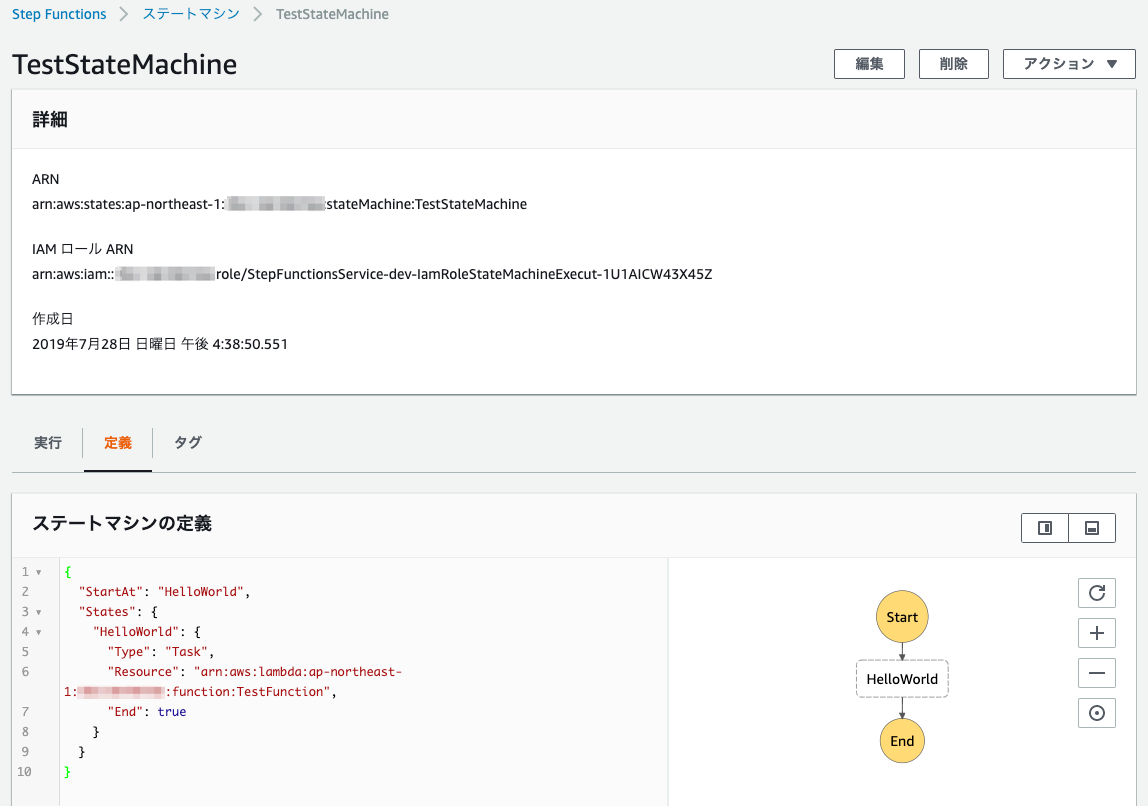Screen dimensions: 1148x806
Task: Select the End node in graph
Action: point(902,741)
